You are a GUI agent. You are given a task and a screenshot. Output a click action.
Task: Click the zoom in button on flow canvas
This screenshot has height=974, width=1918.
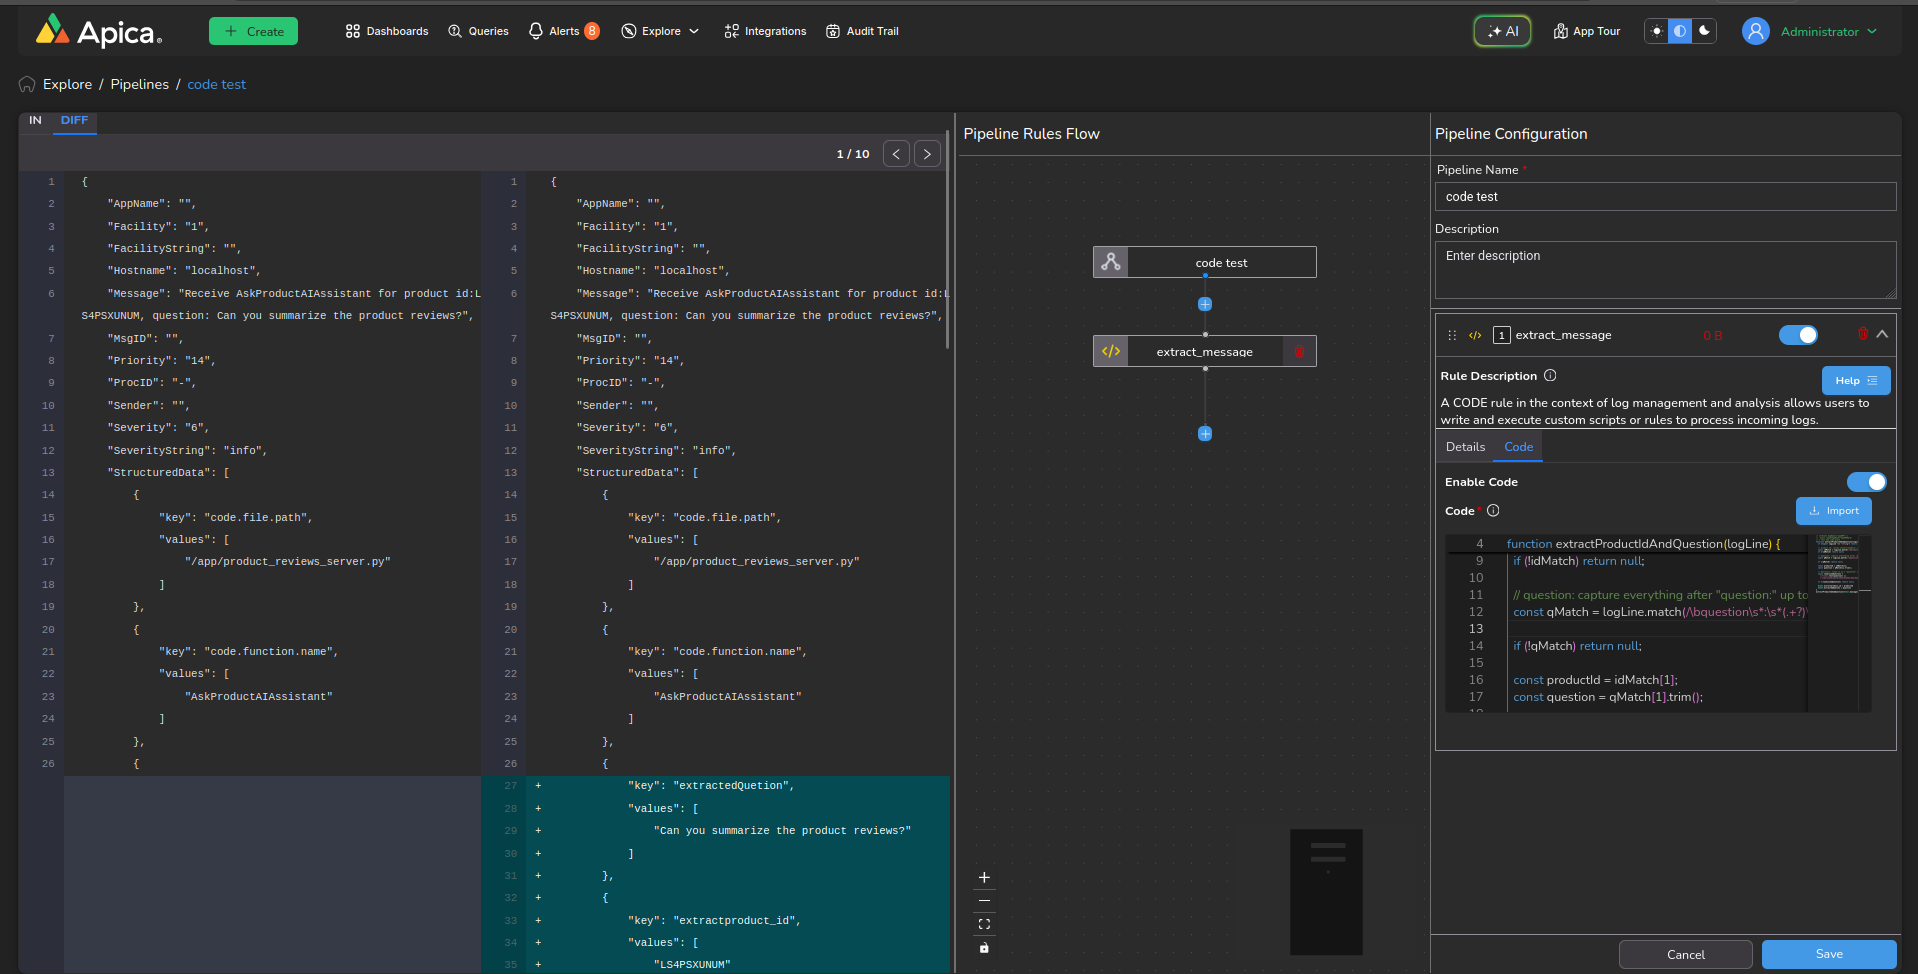(984, 878)
